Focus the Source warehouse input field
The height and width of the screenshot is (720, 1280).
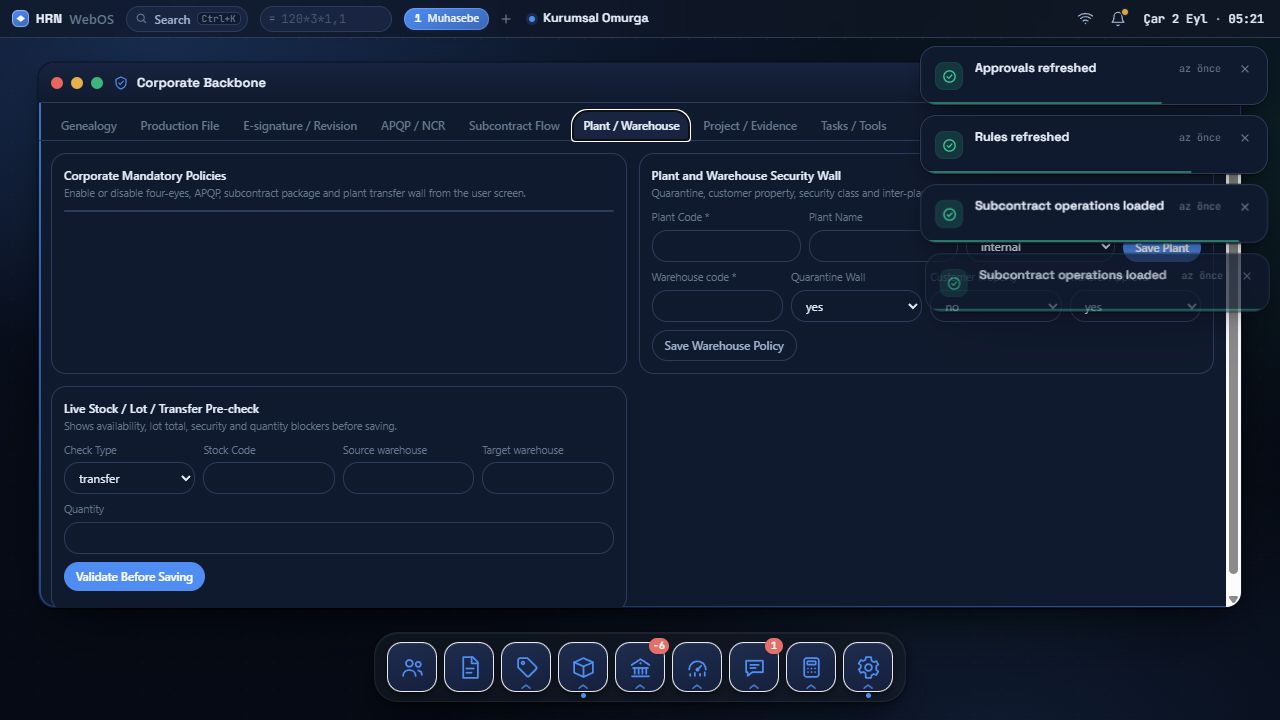[x=408, y=478]
